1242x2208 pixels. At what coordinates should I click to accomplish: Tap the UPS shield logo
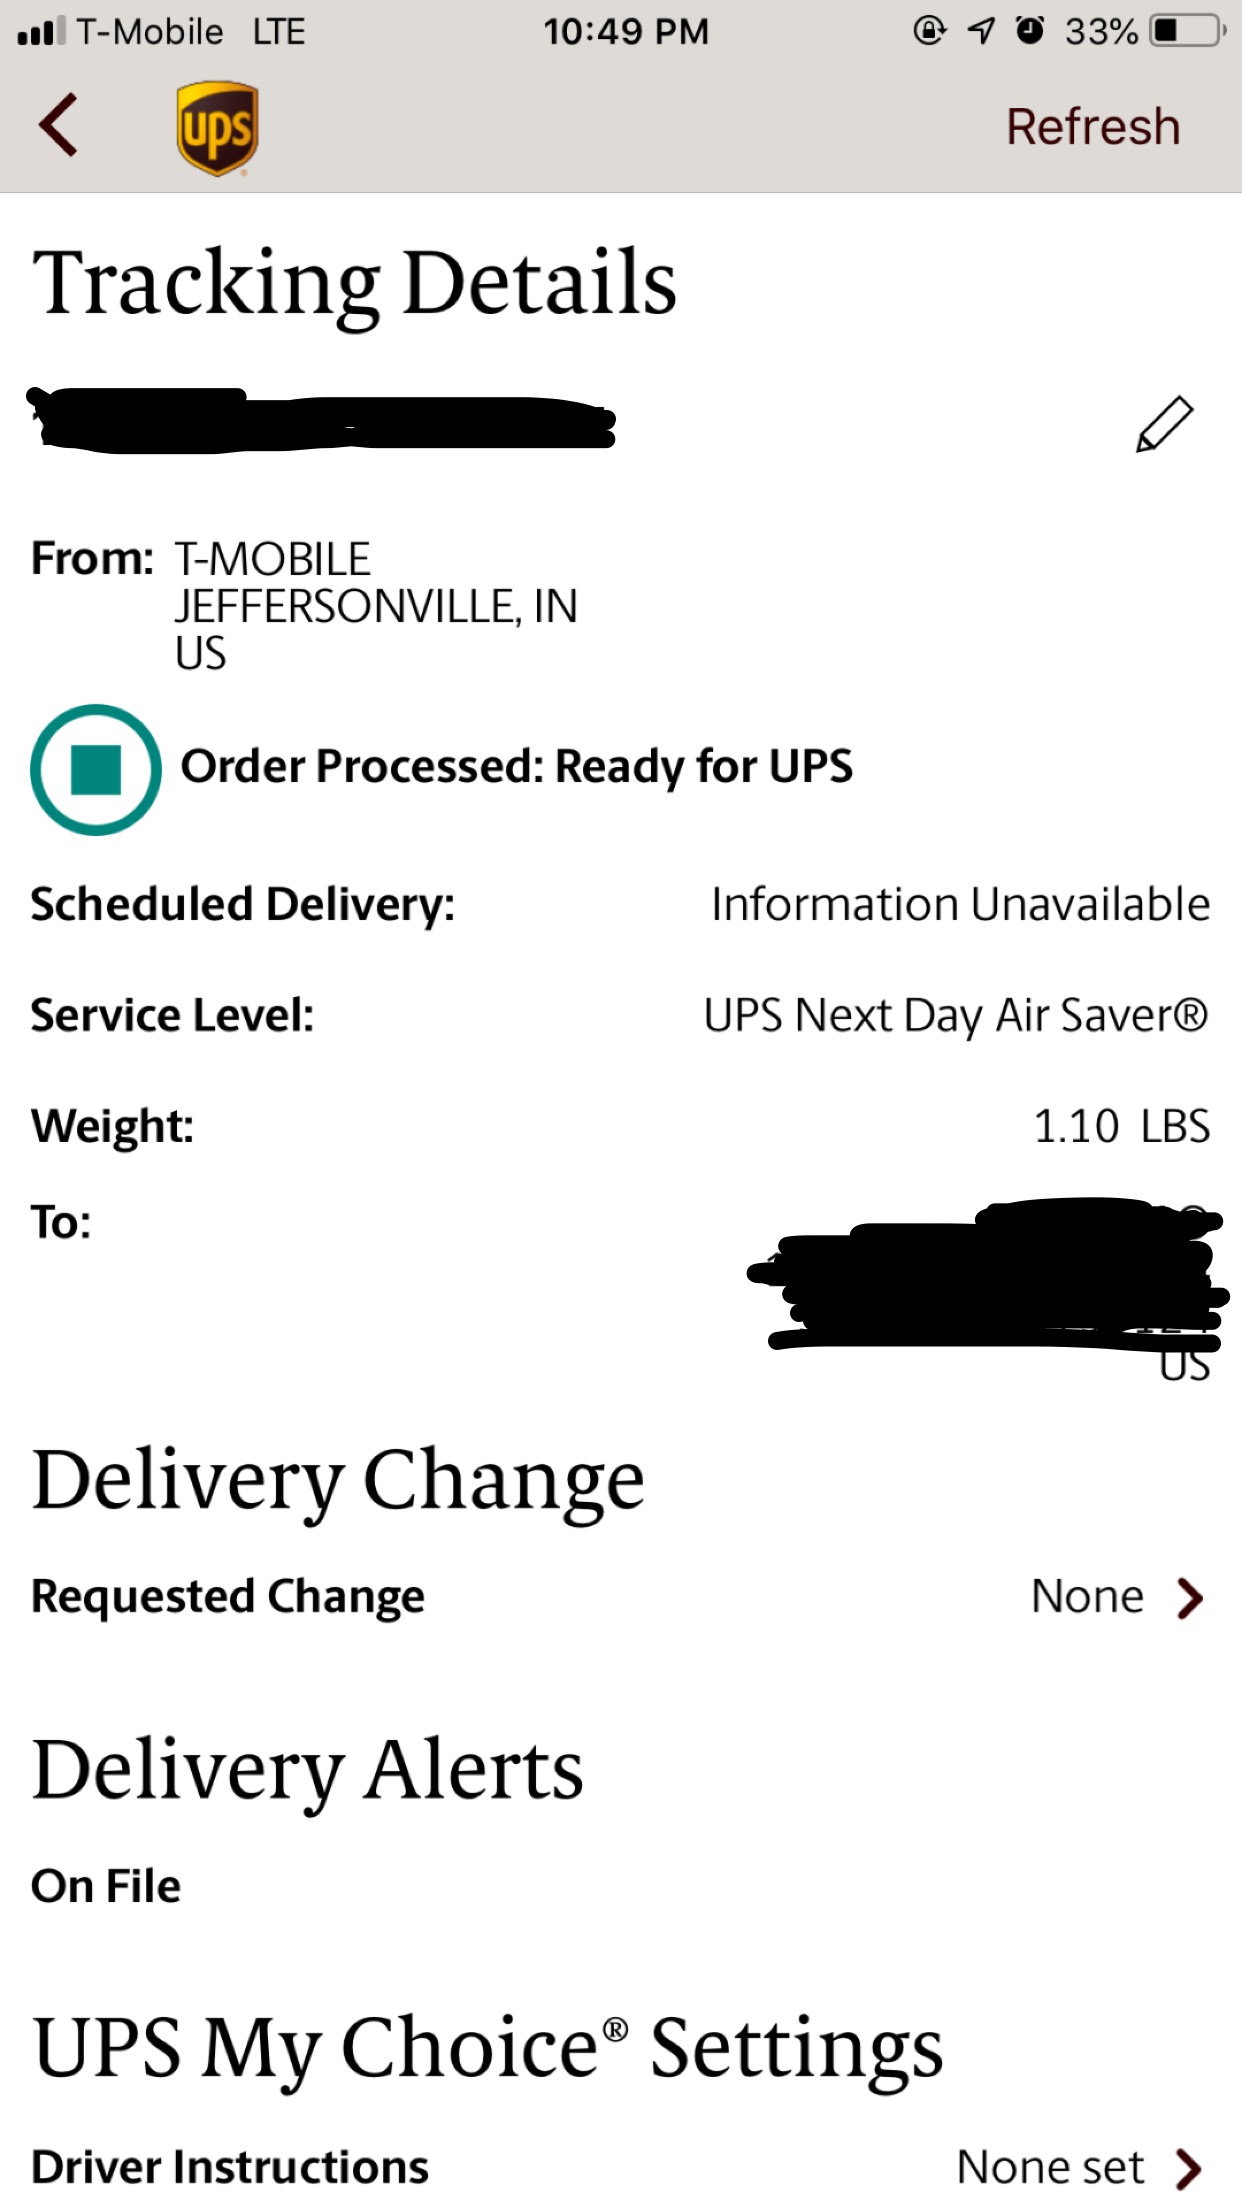click(x=217, y=128)
